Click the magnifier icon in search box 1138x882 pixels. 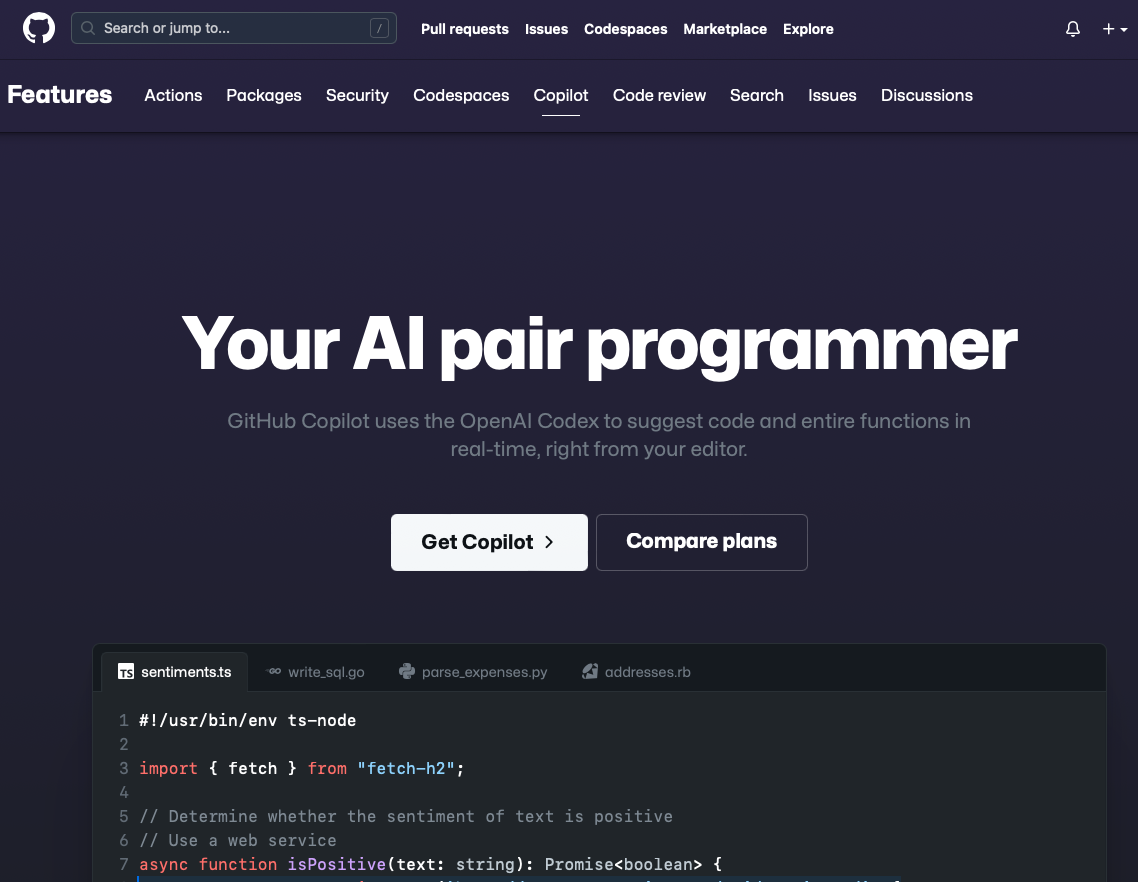coord(88,28)
